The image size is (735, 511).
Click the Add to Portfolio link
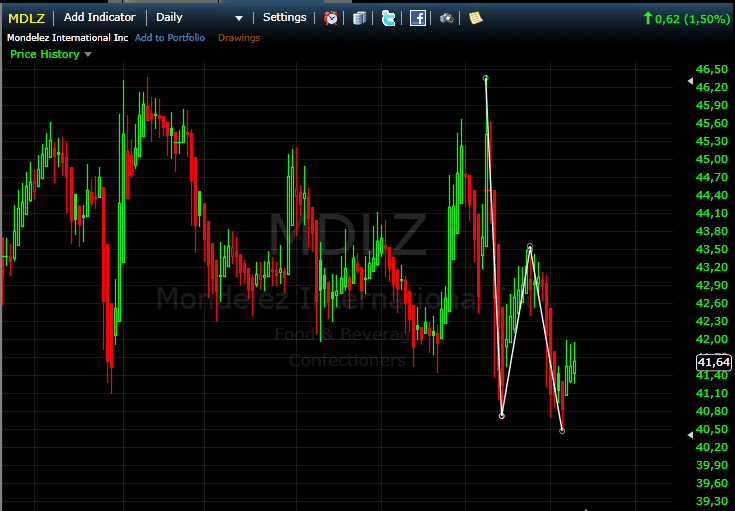coord(170,38)
